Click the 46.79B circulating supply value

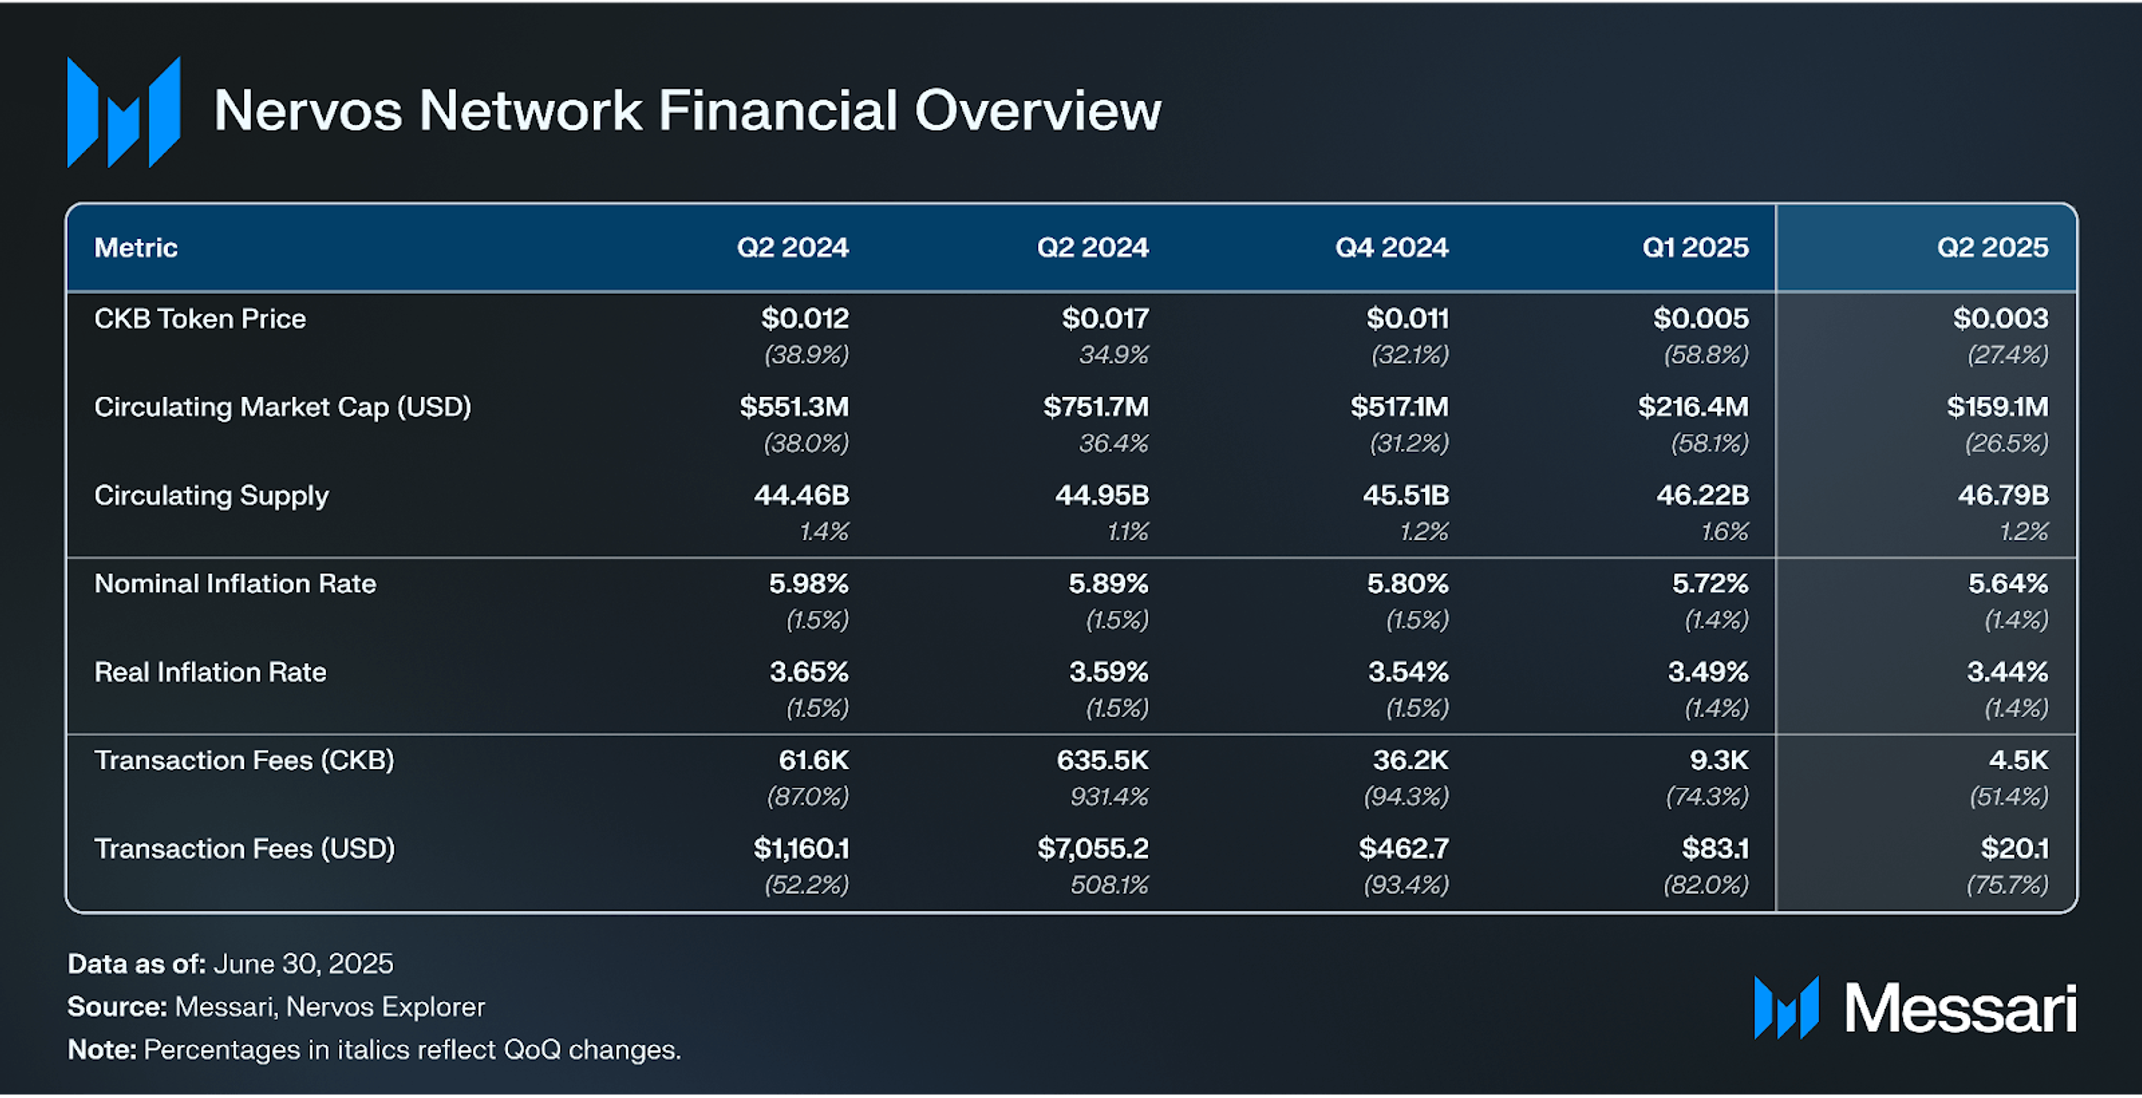point(2003,495)
